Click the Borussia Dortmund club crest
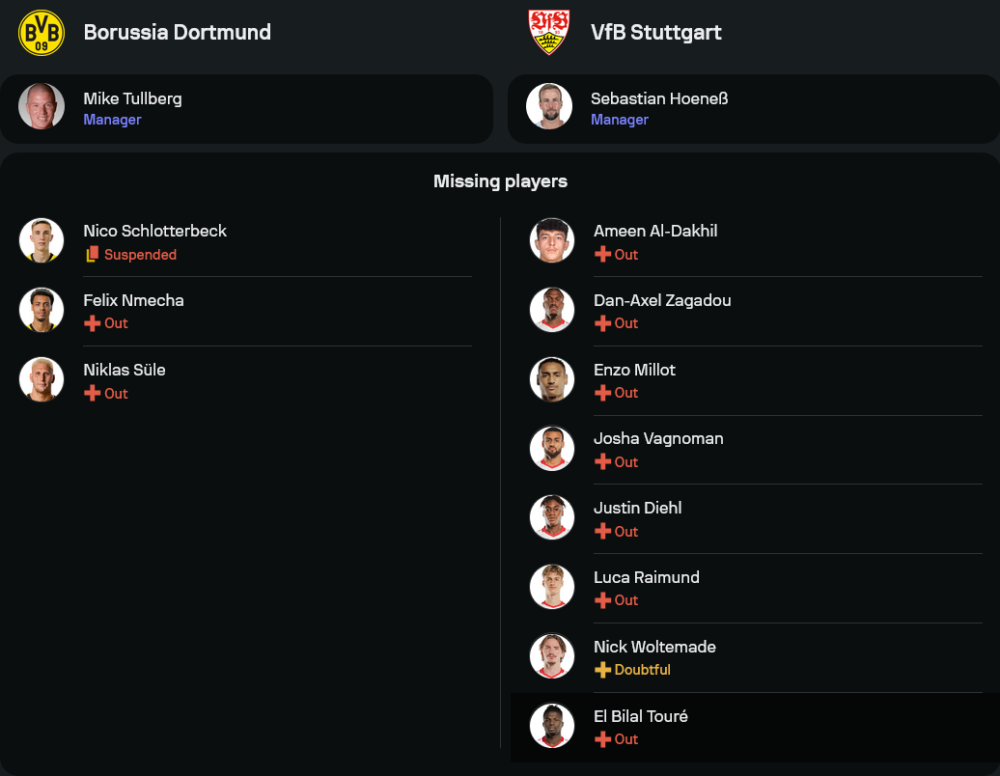 point(41,32)
